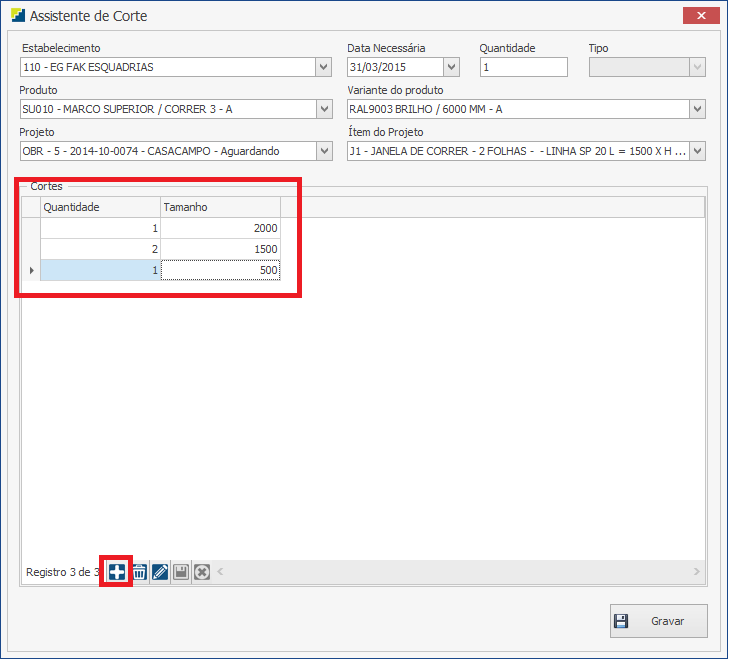Click the Tamanho column header

(220, 206)
